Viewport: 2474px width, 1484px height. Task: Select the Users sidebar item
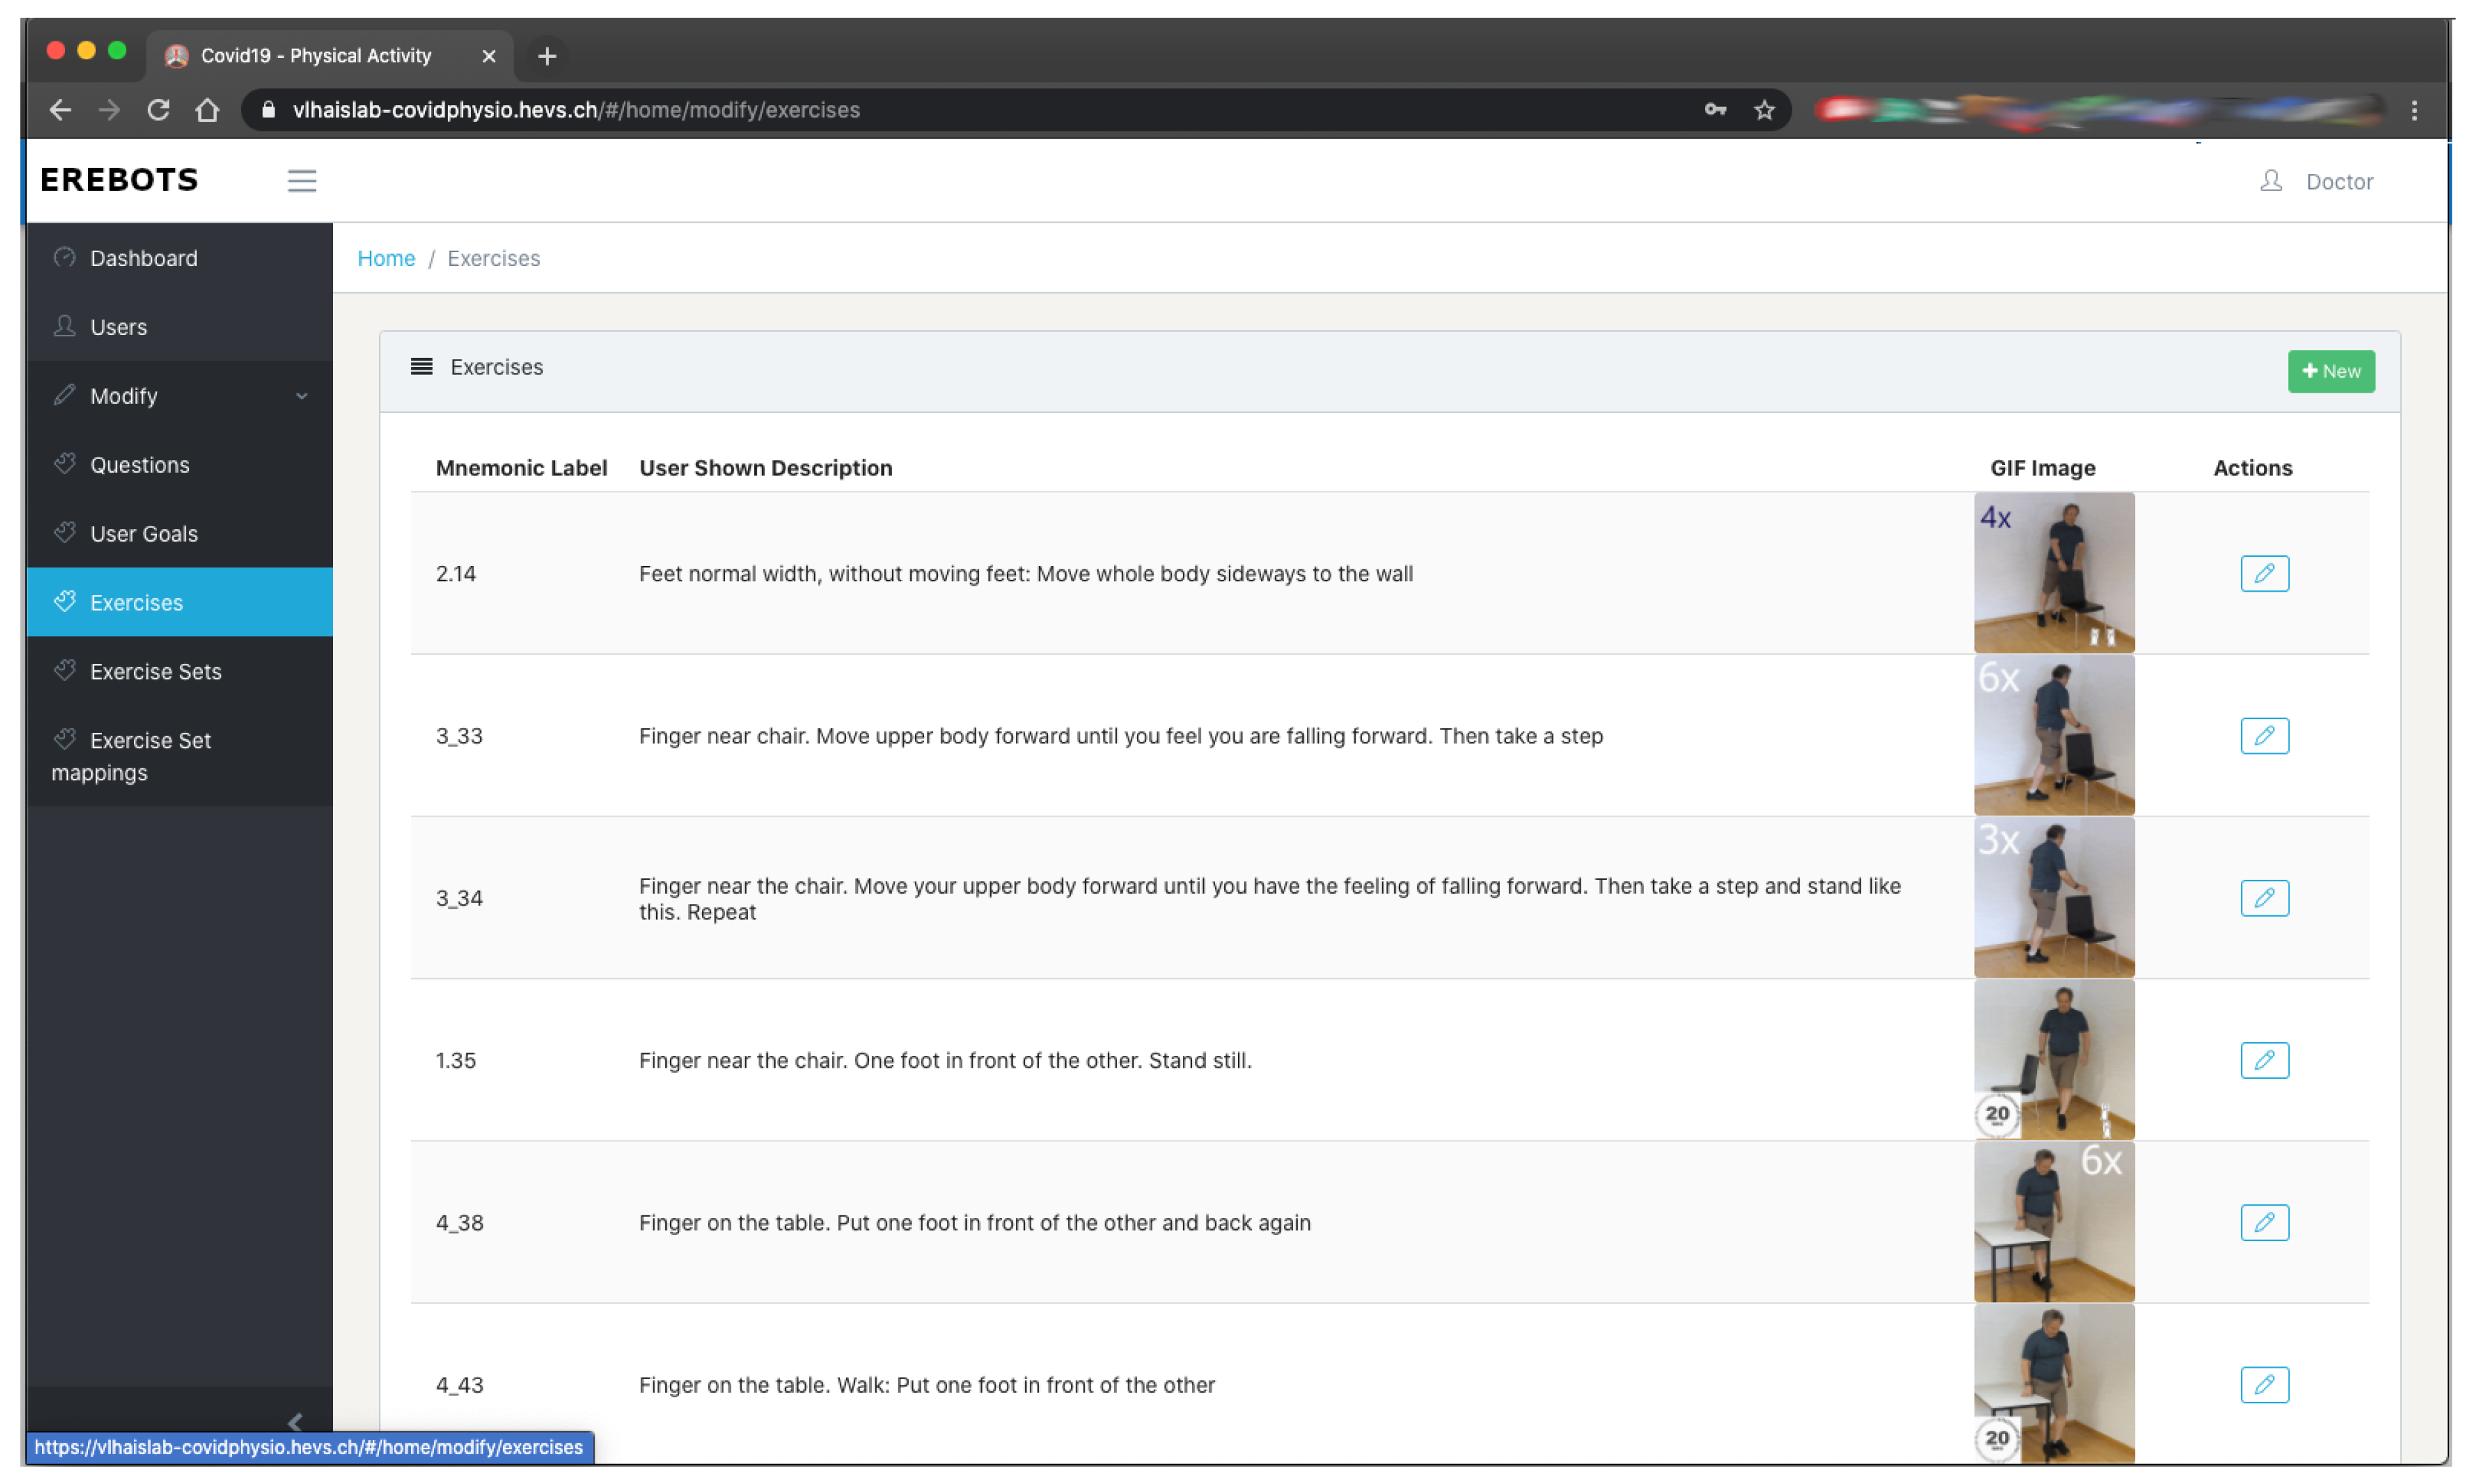[x=118, y=327]
